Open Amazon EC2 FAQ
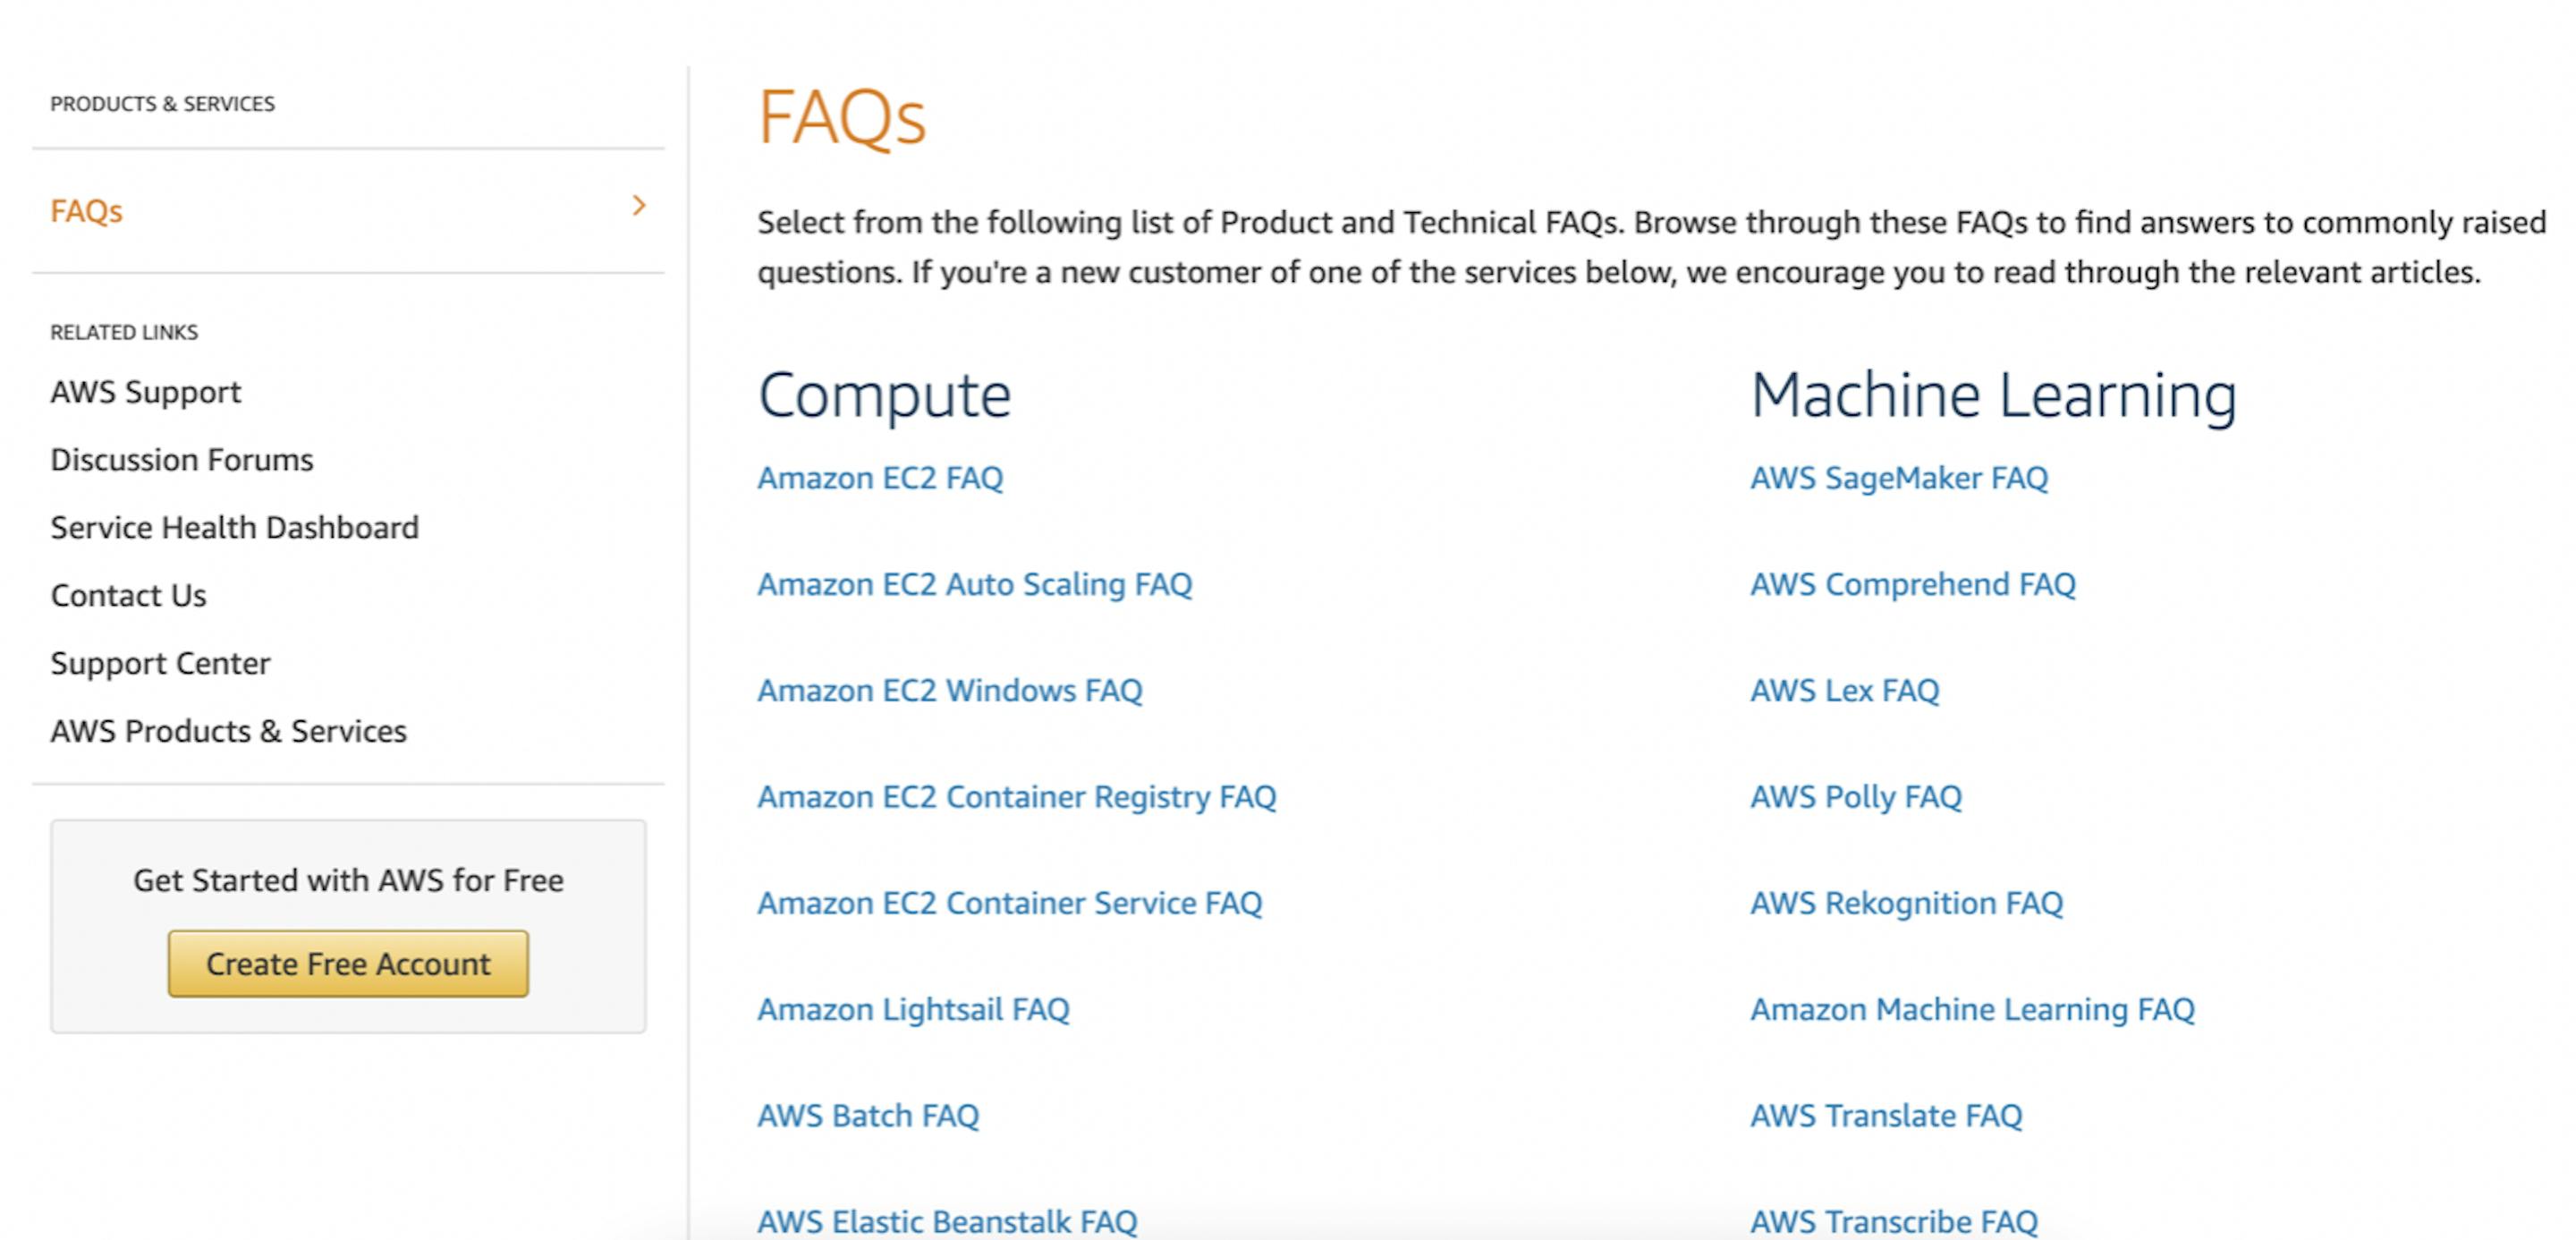This screenshot has height=1240, width=2576. [880, 478]
